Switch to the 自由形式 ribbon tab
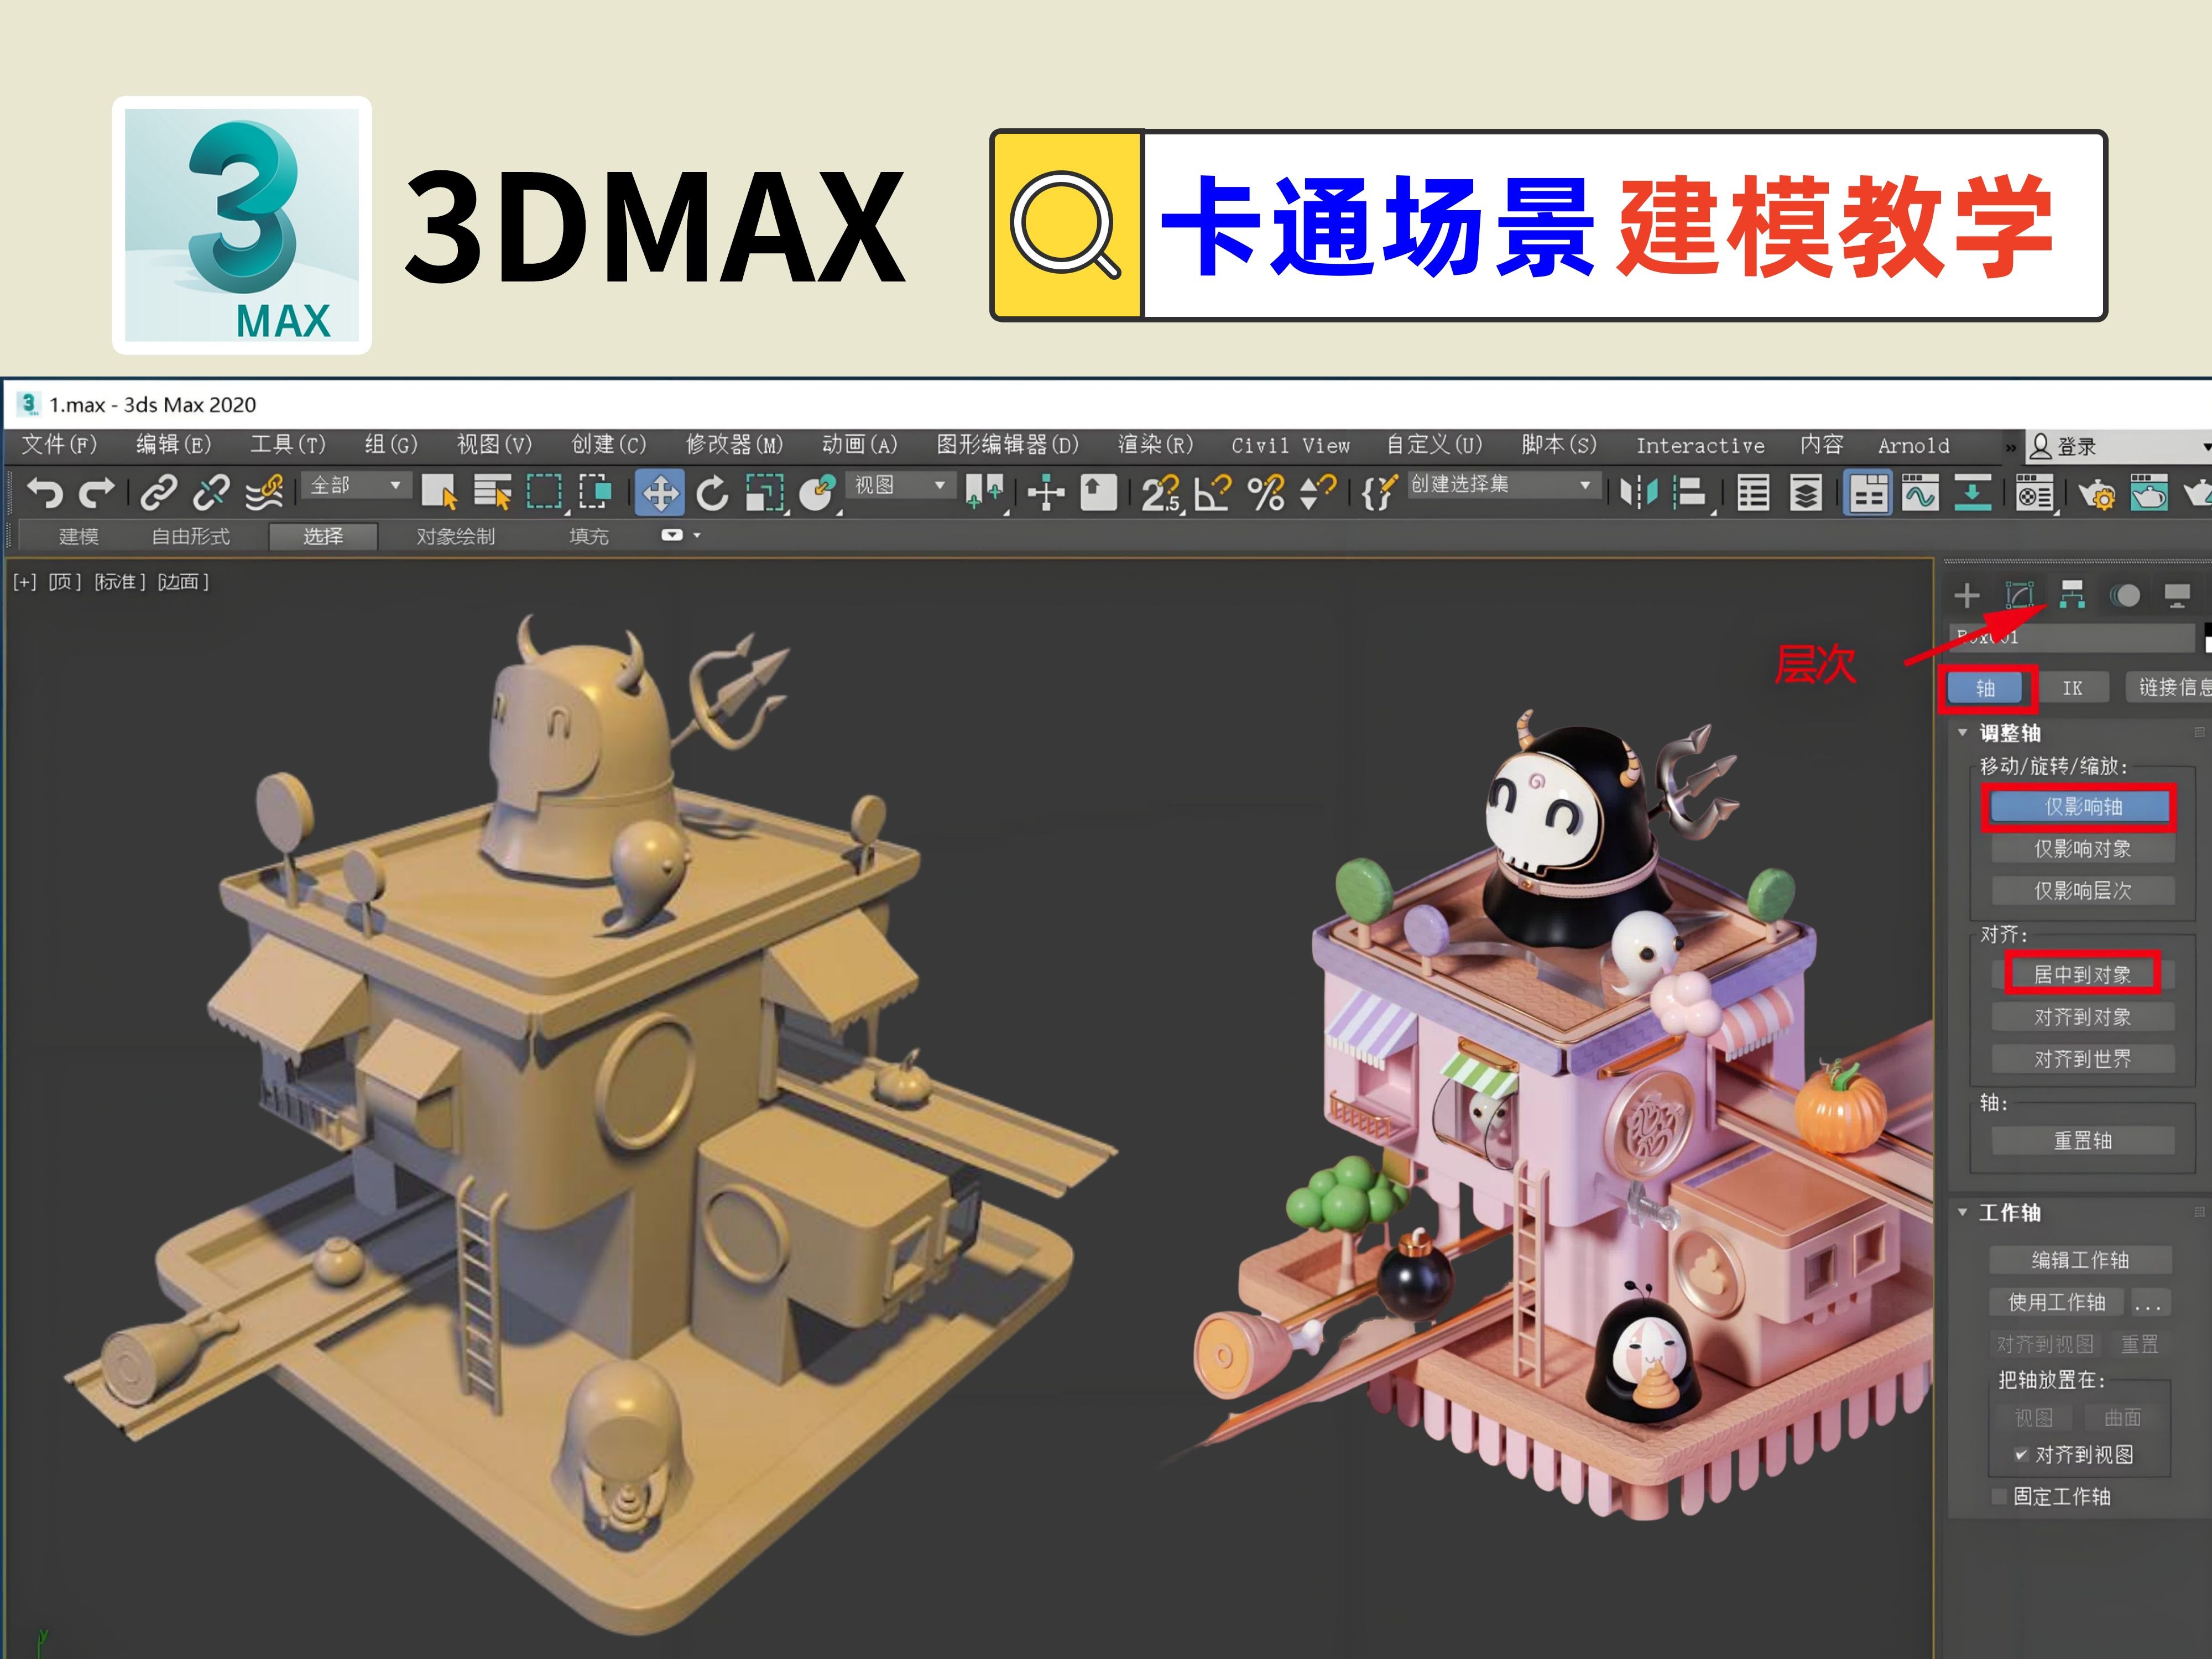This screenshot has height=1659, width=2212. click(190, 537)
